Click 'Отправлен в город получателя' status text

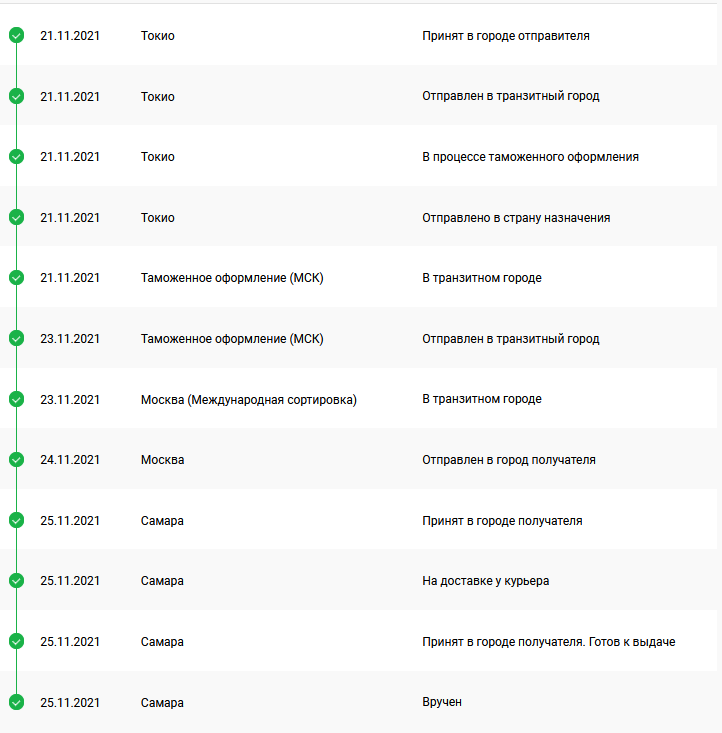508,460
